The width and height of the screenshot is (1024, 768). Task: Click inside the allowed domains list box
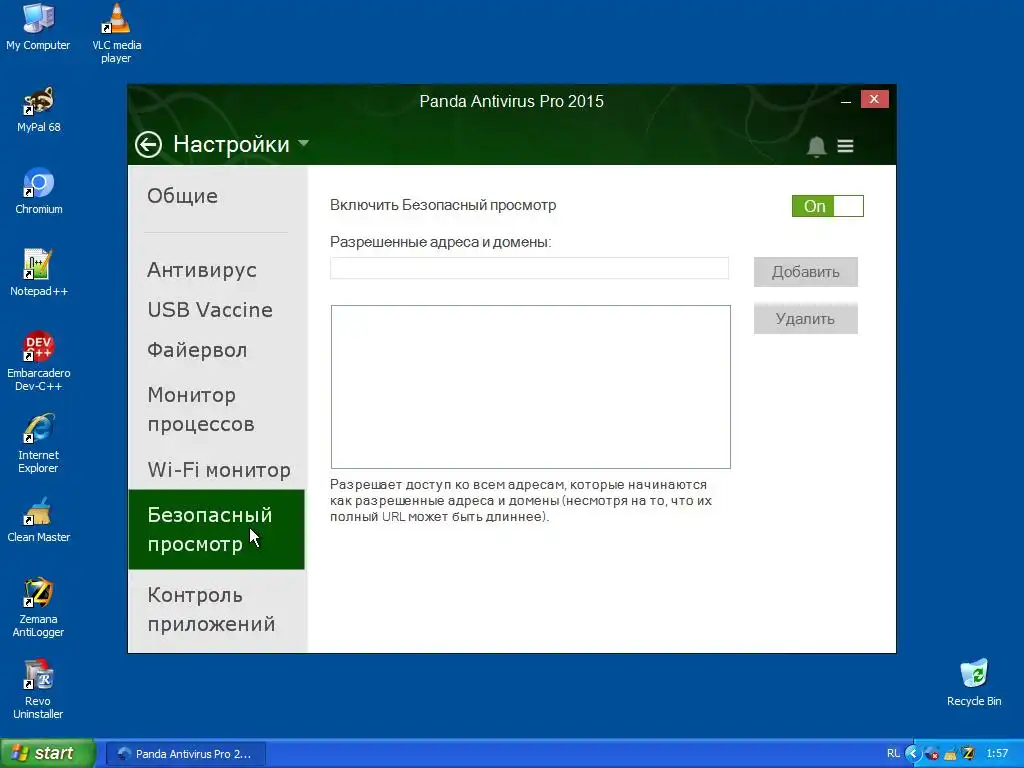pyautogui.click(x=530, y=387)
